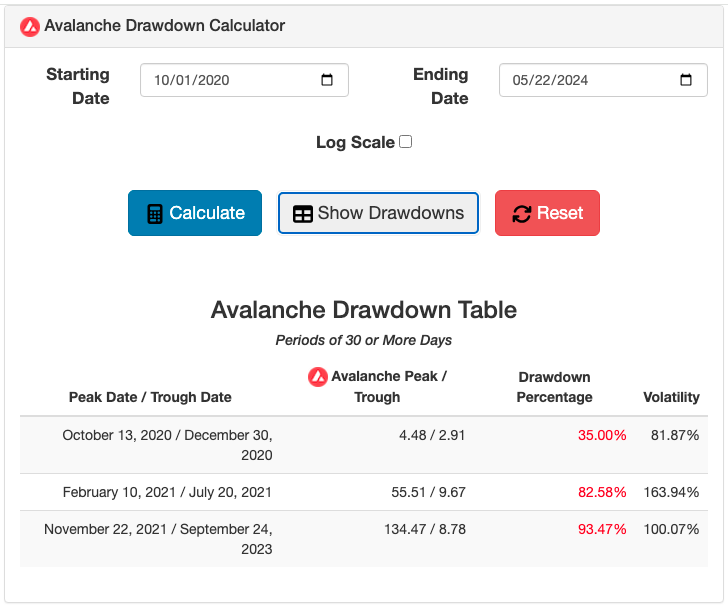The width and height of the screenshot is (728, 607).
Task: Focus the Ending Date field showing 05/22/2024
Action: coord(603,80)
